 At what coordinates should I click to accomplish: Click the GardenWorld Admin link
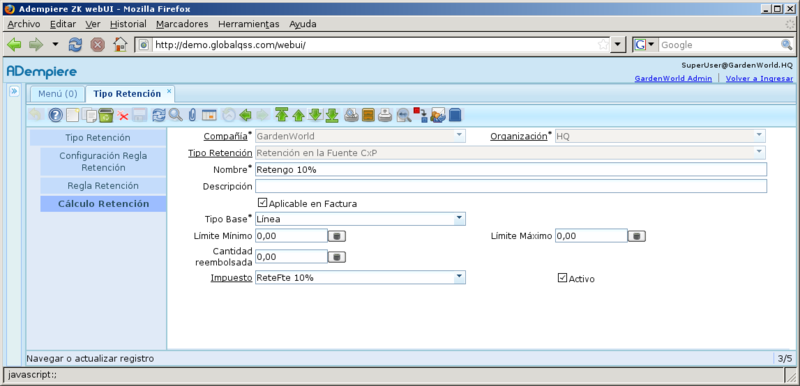pos(673,79)
